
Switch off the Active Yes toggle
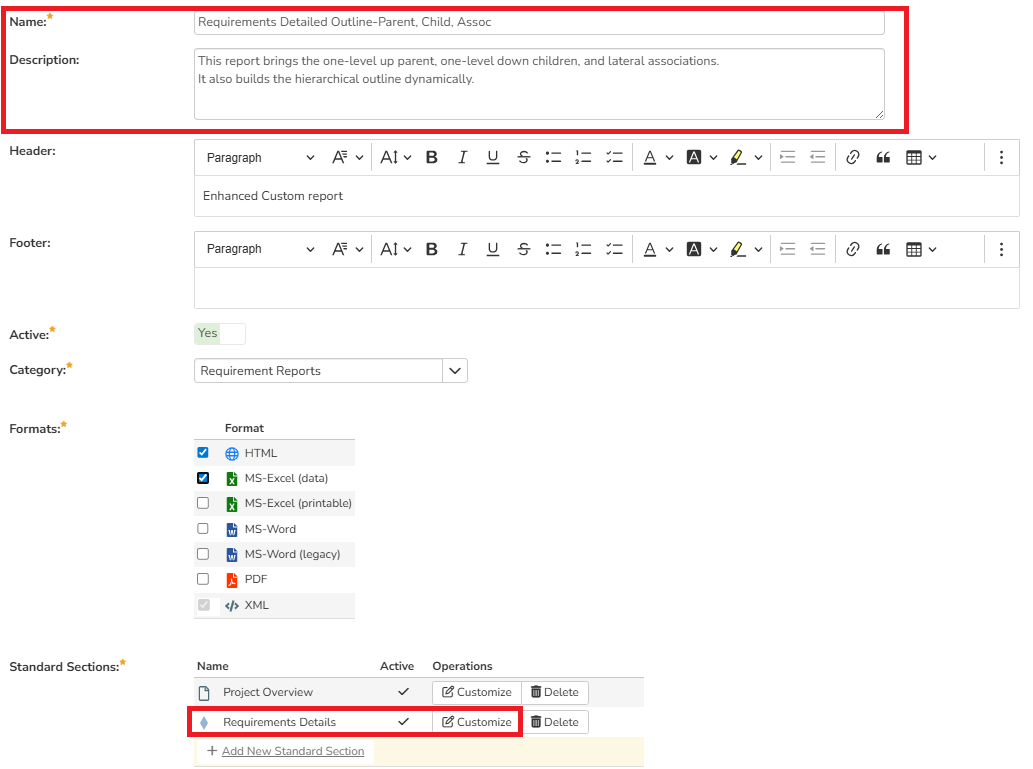pyautogui.click(x=219, y=334)
